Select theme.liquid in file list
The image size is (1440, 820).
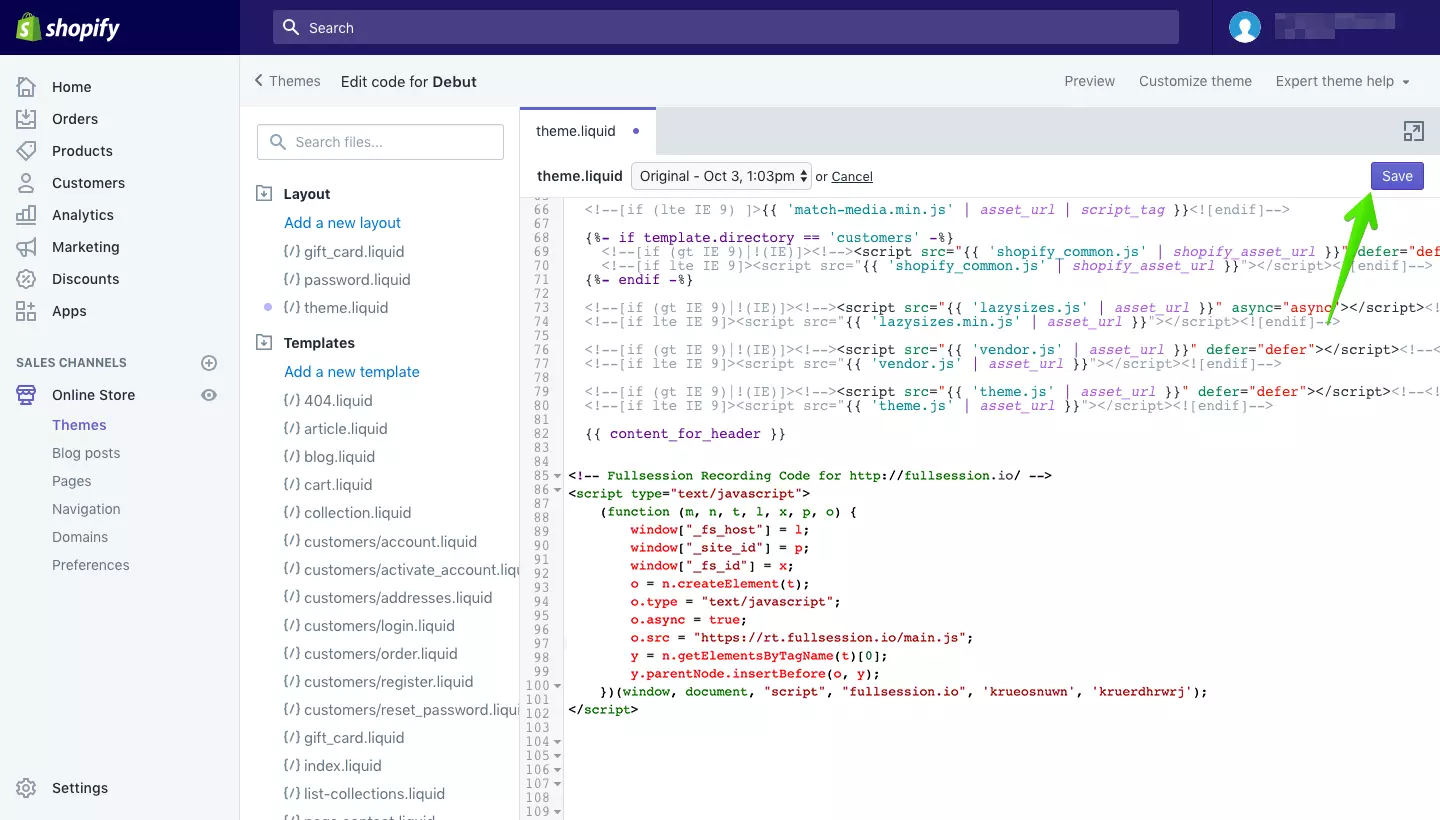(x=346, y=308)
